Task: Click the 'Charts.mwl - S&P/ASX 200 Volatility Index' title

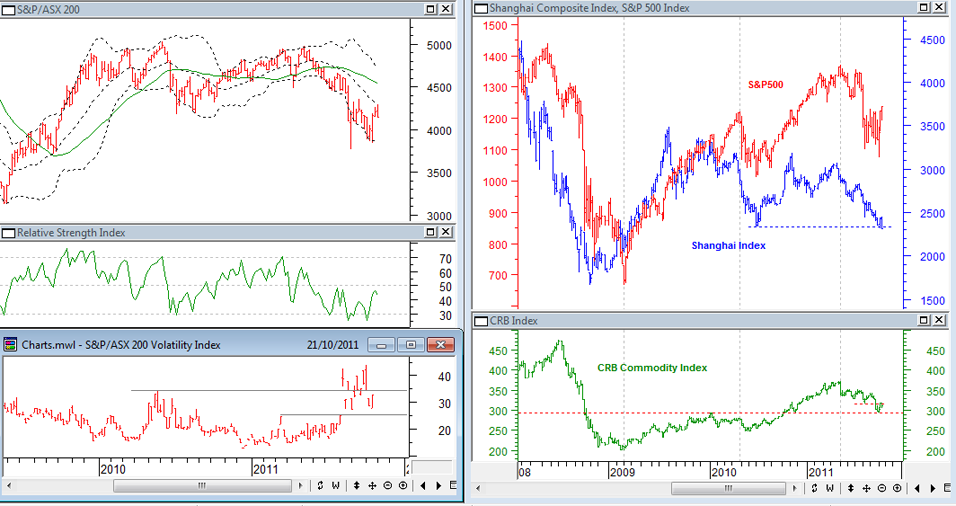Action: tap(121, 345)
